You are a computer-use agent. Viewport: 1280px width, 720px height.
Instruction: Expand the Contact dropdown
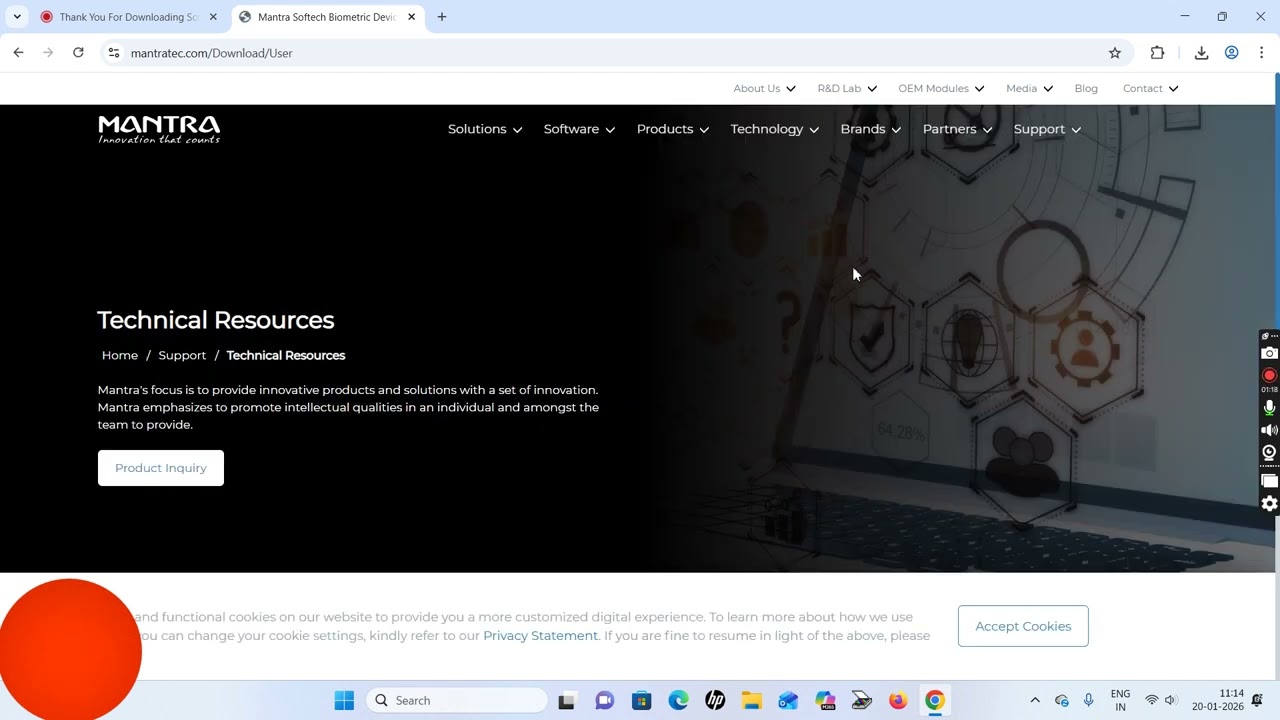pyautogui.click(x=1150, y=88)
